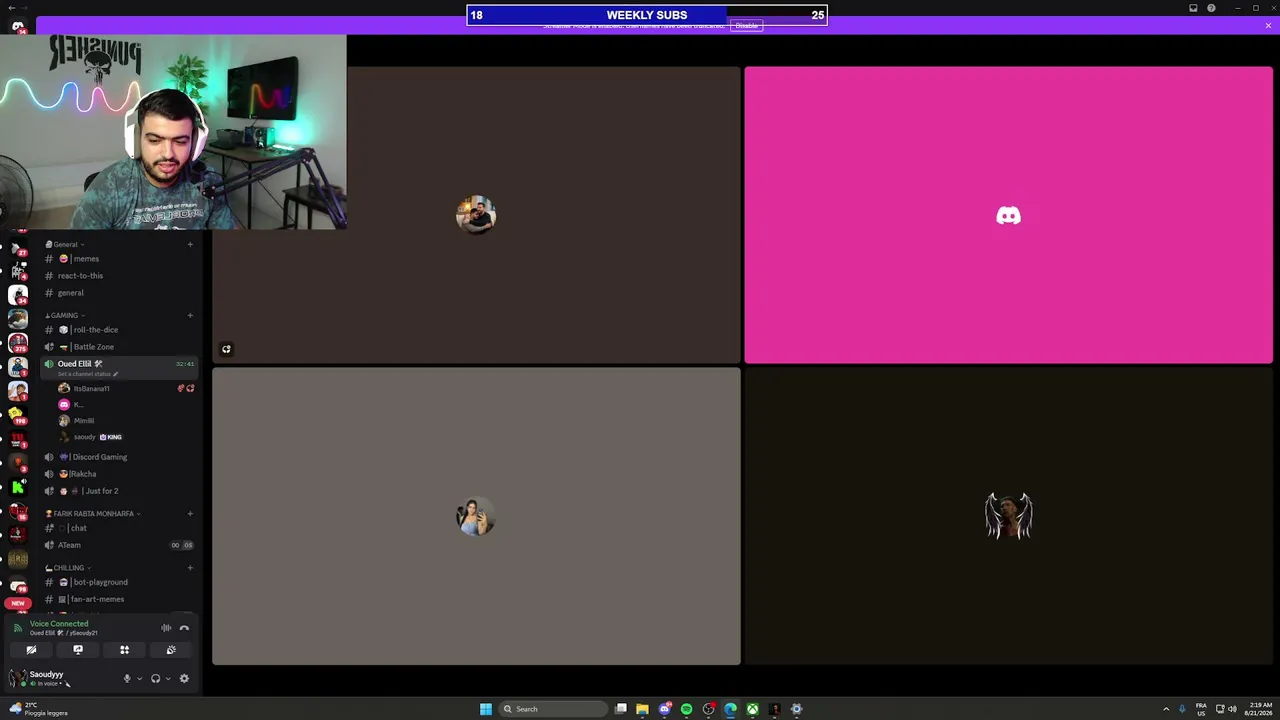1280x720 pixels.
Task: Collapse the General category
Action: point(65,244)
